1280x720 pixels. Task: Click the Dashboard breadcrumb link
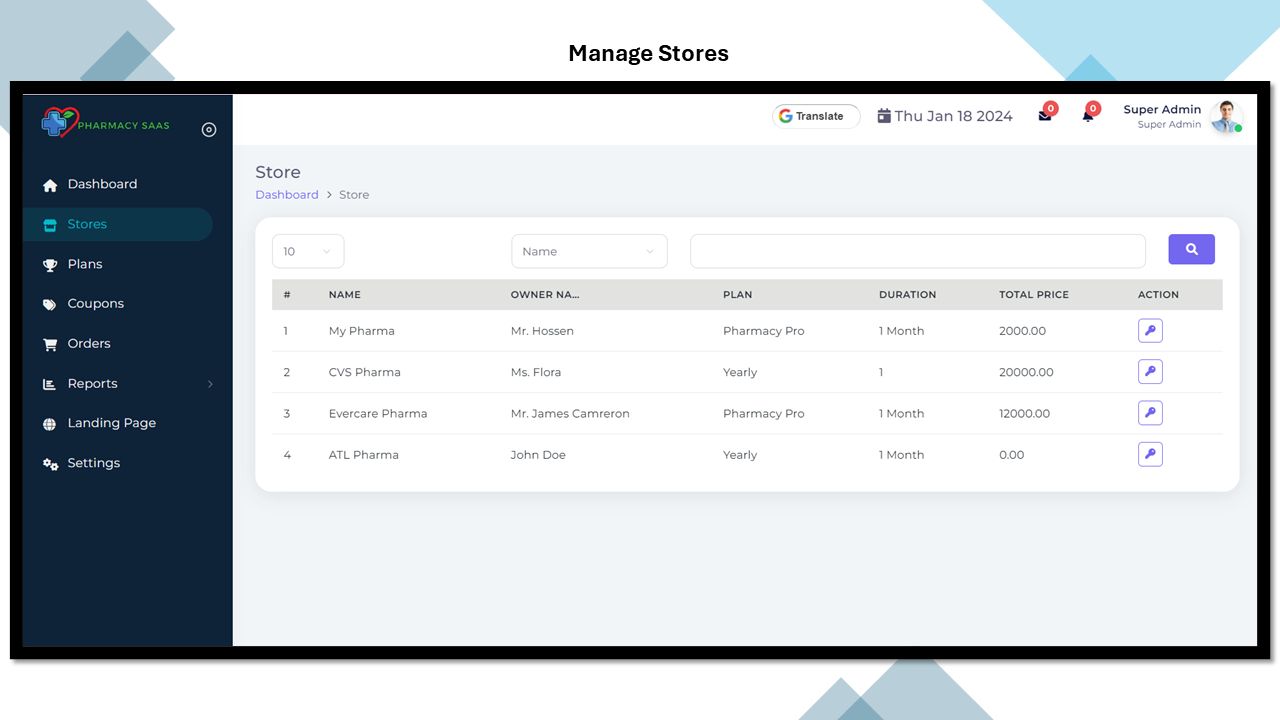click(287, 195)
